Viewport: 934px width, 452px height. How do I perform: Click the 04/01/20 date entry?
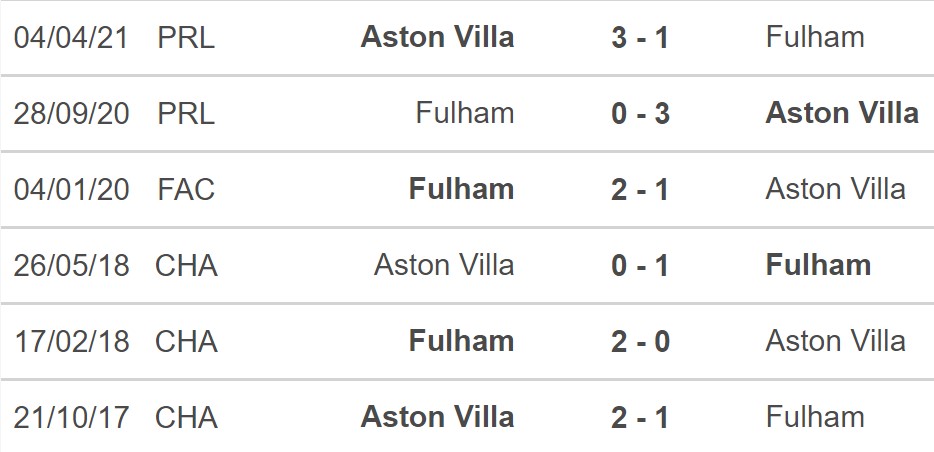pyautogui.click(x=71, y=189)
